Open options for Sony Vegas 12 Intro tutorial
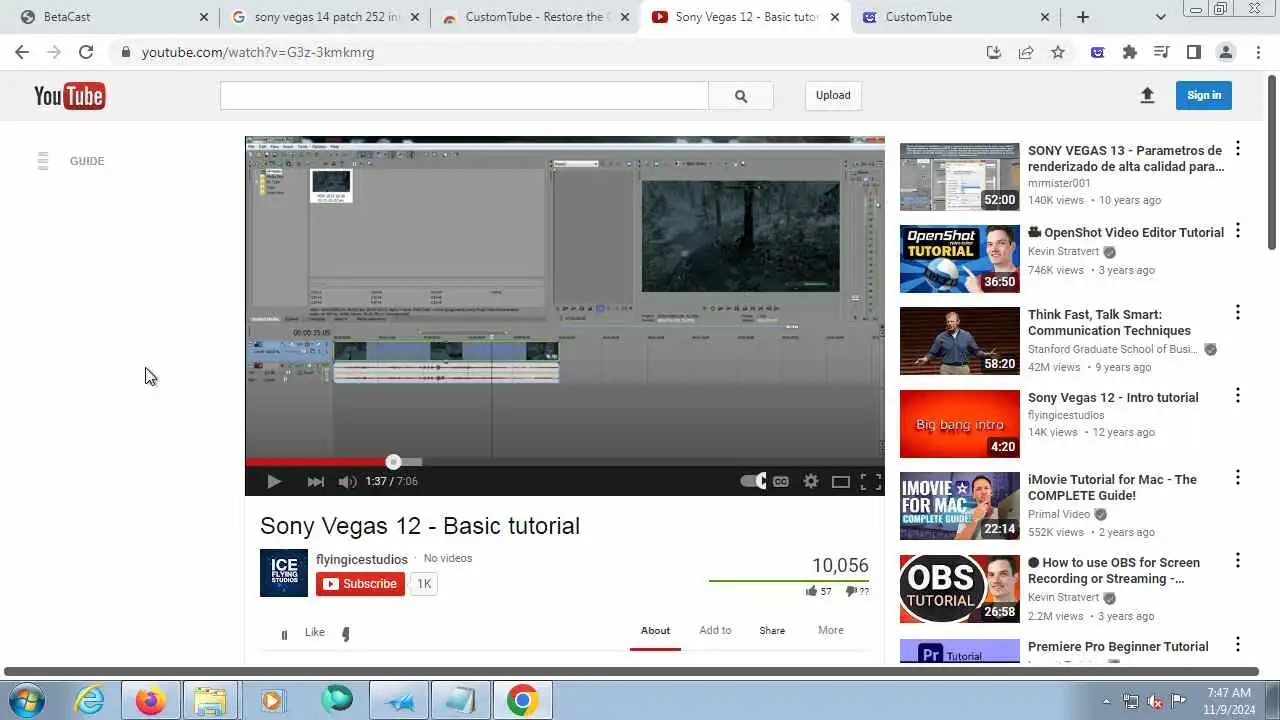1280x720 pixels. (x=1238, y=395)
